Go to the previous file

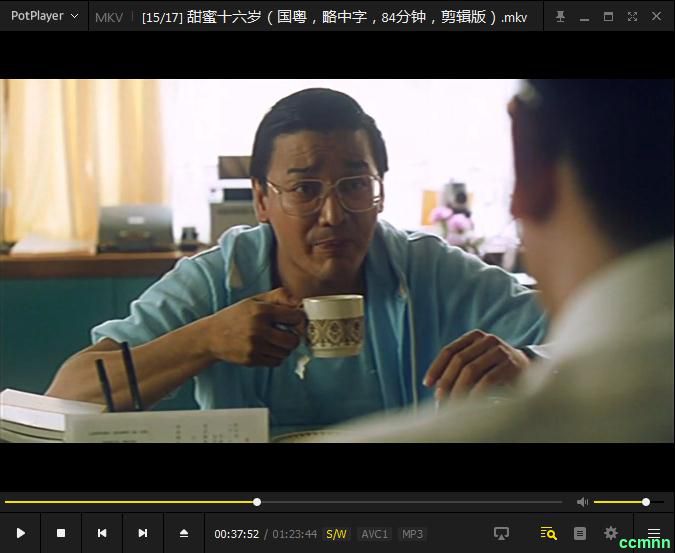pyautogui.click(x=102, y=533)
